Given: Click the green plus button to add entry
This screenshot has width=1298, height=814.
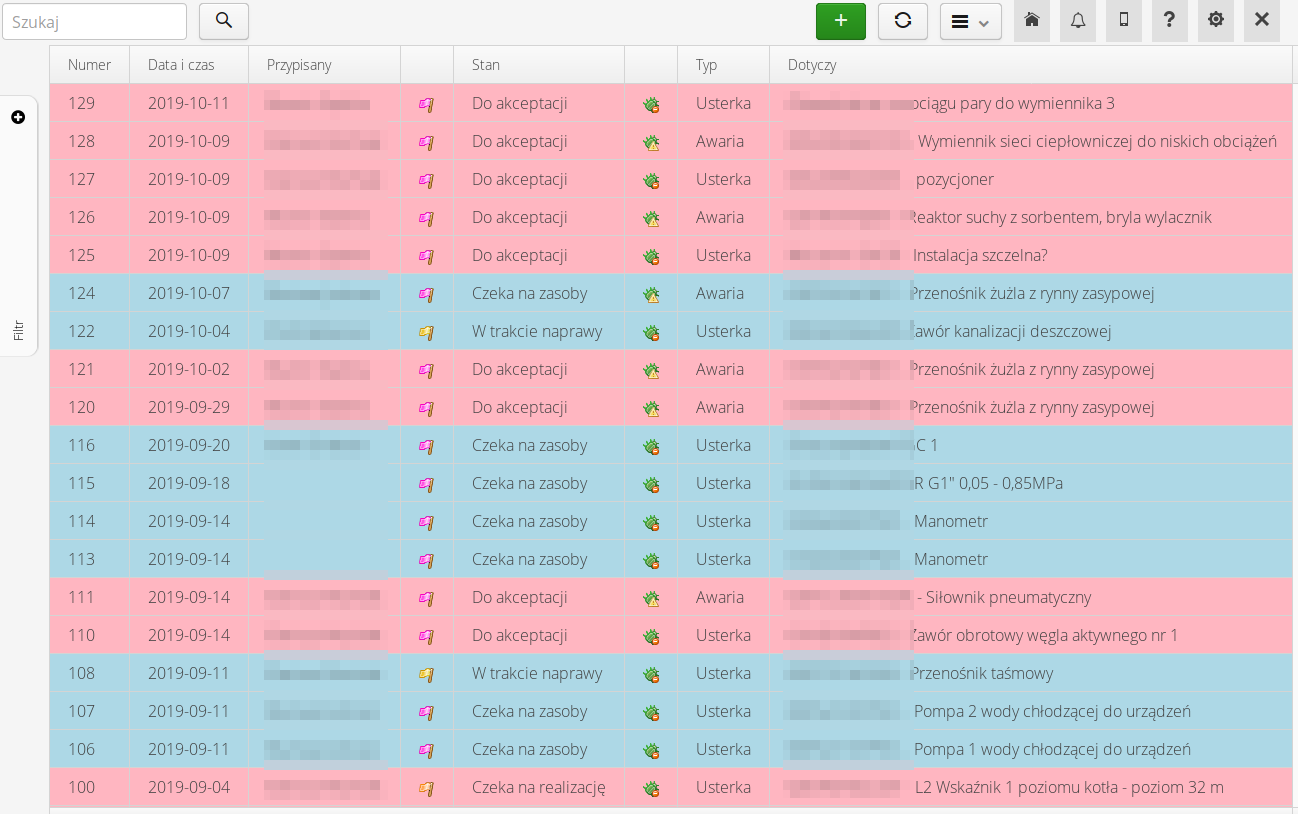Looking at the screenshot, I should 841,20.
